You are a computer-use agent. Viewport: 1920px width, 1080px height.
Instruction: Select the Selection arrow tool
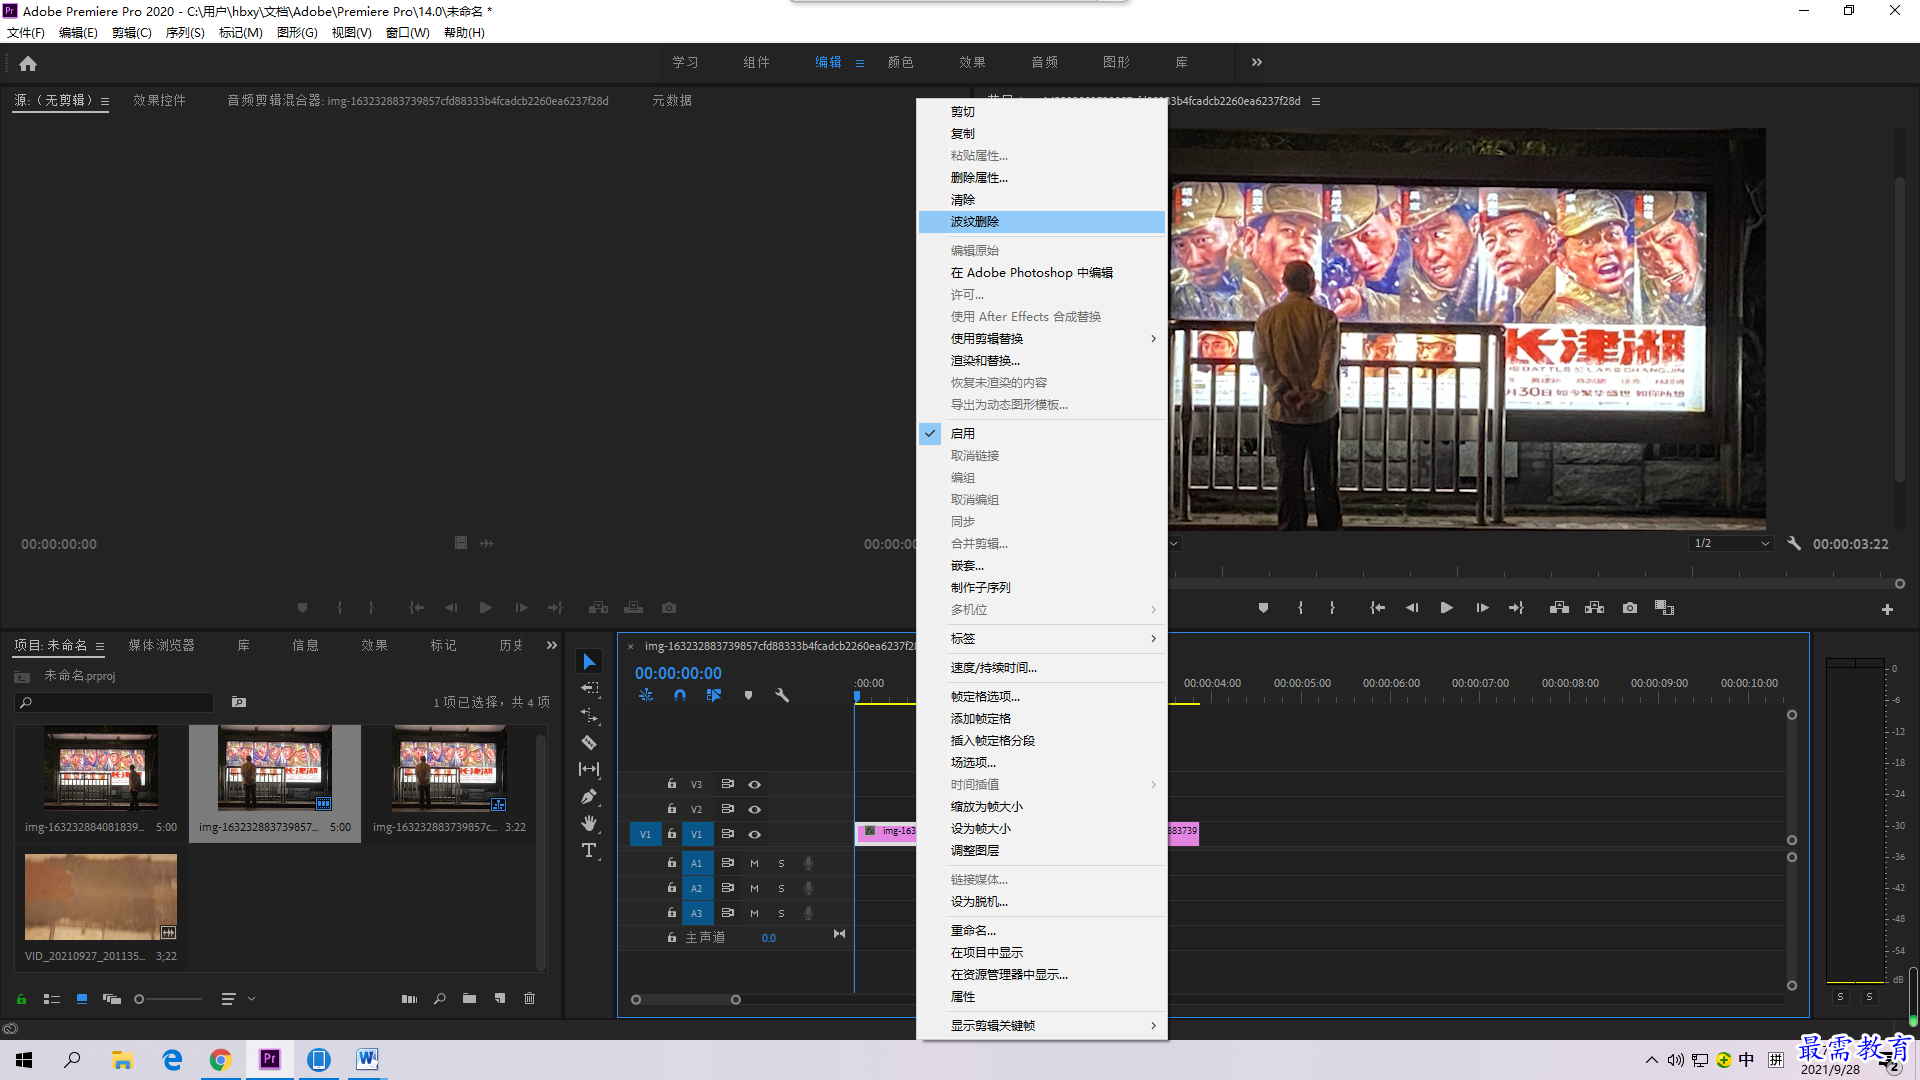coord(589,662)
